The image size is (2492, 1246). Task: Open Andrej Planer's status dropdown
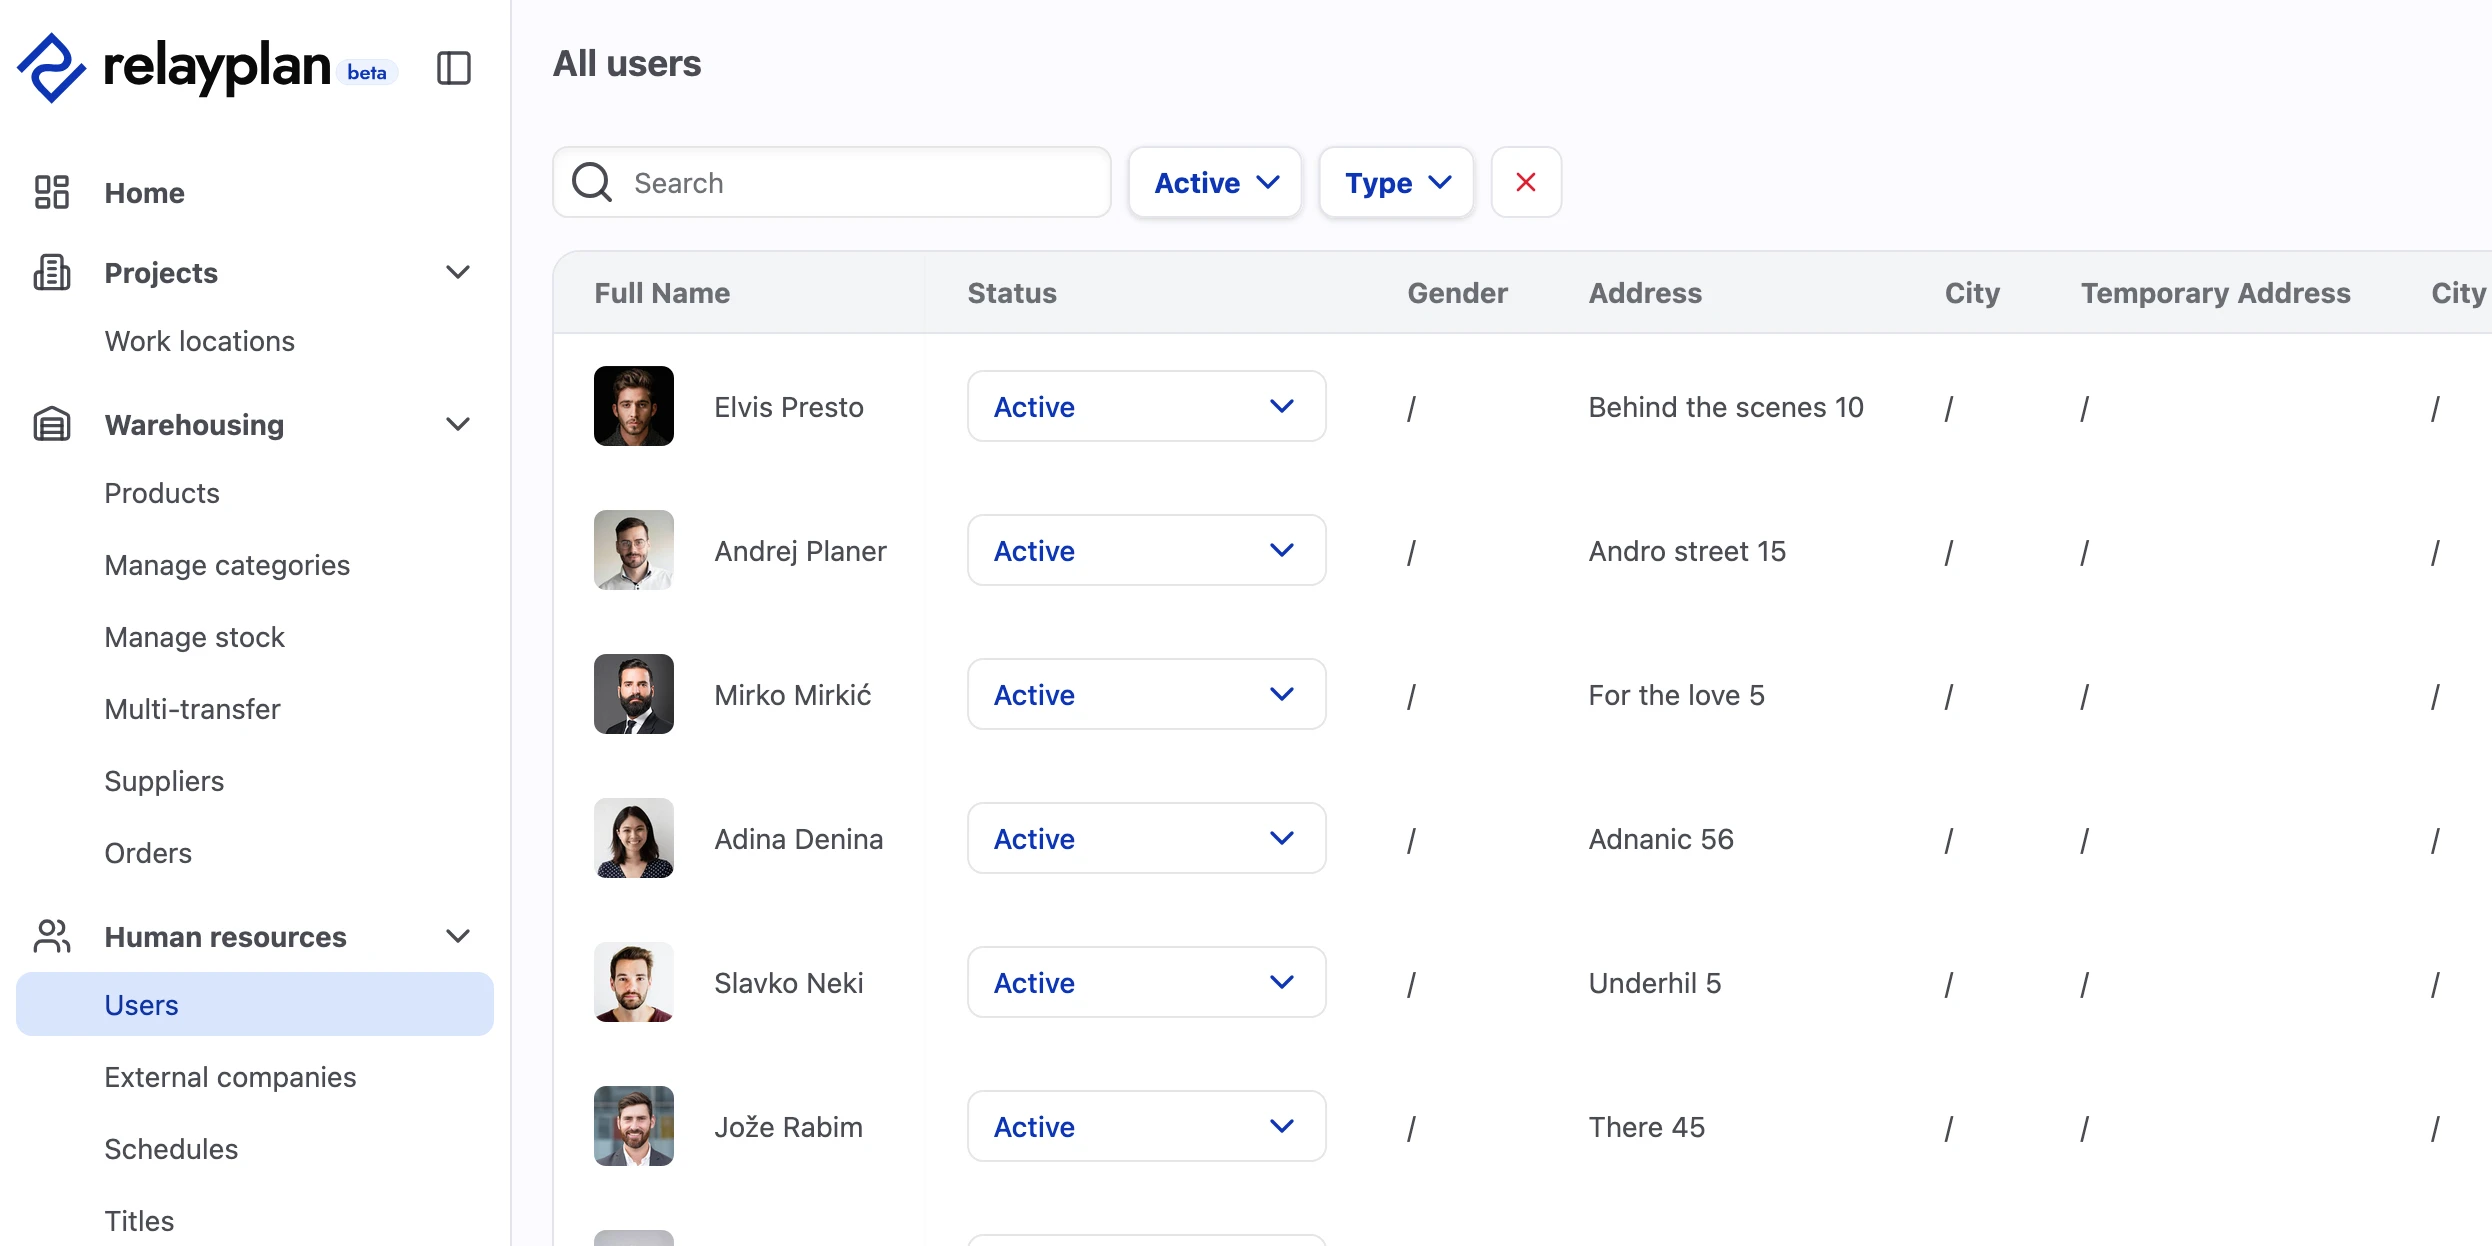tap(1147, 550)
